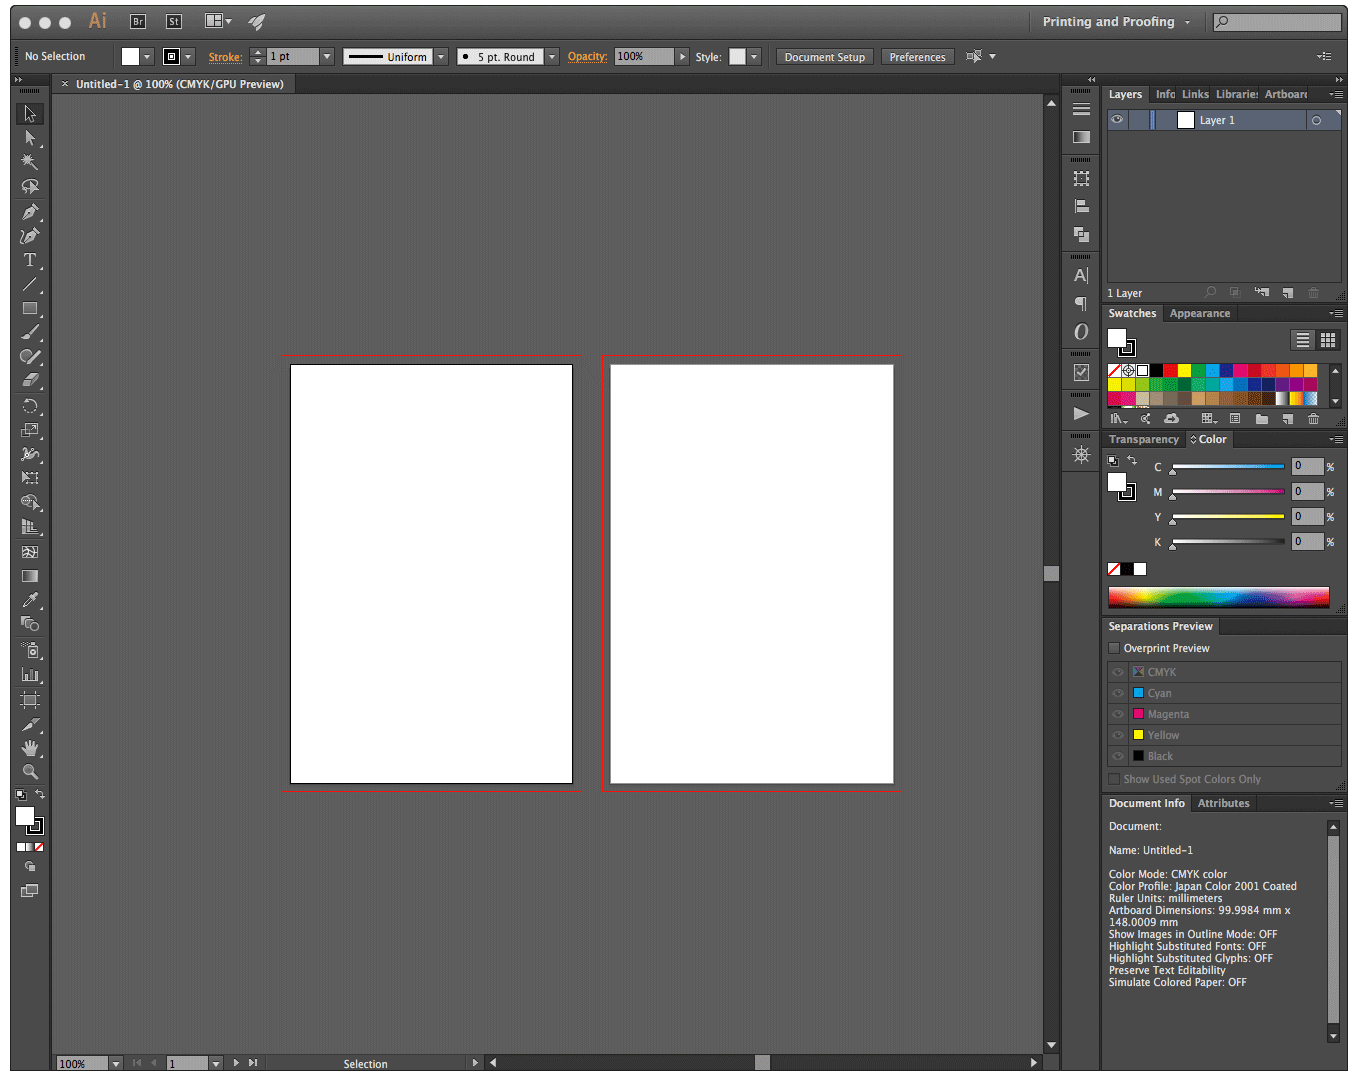Select the Zoom tool
1358x1081 pixels.
[x=30, y=772]
